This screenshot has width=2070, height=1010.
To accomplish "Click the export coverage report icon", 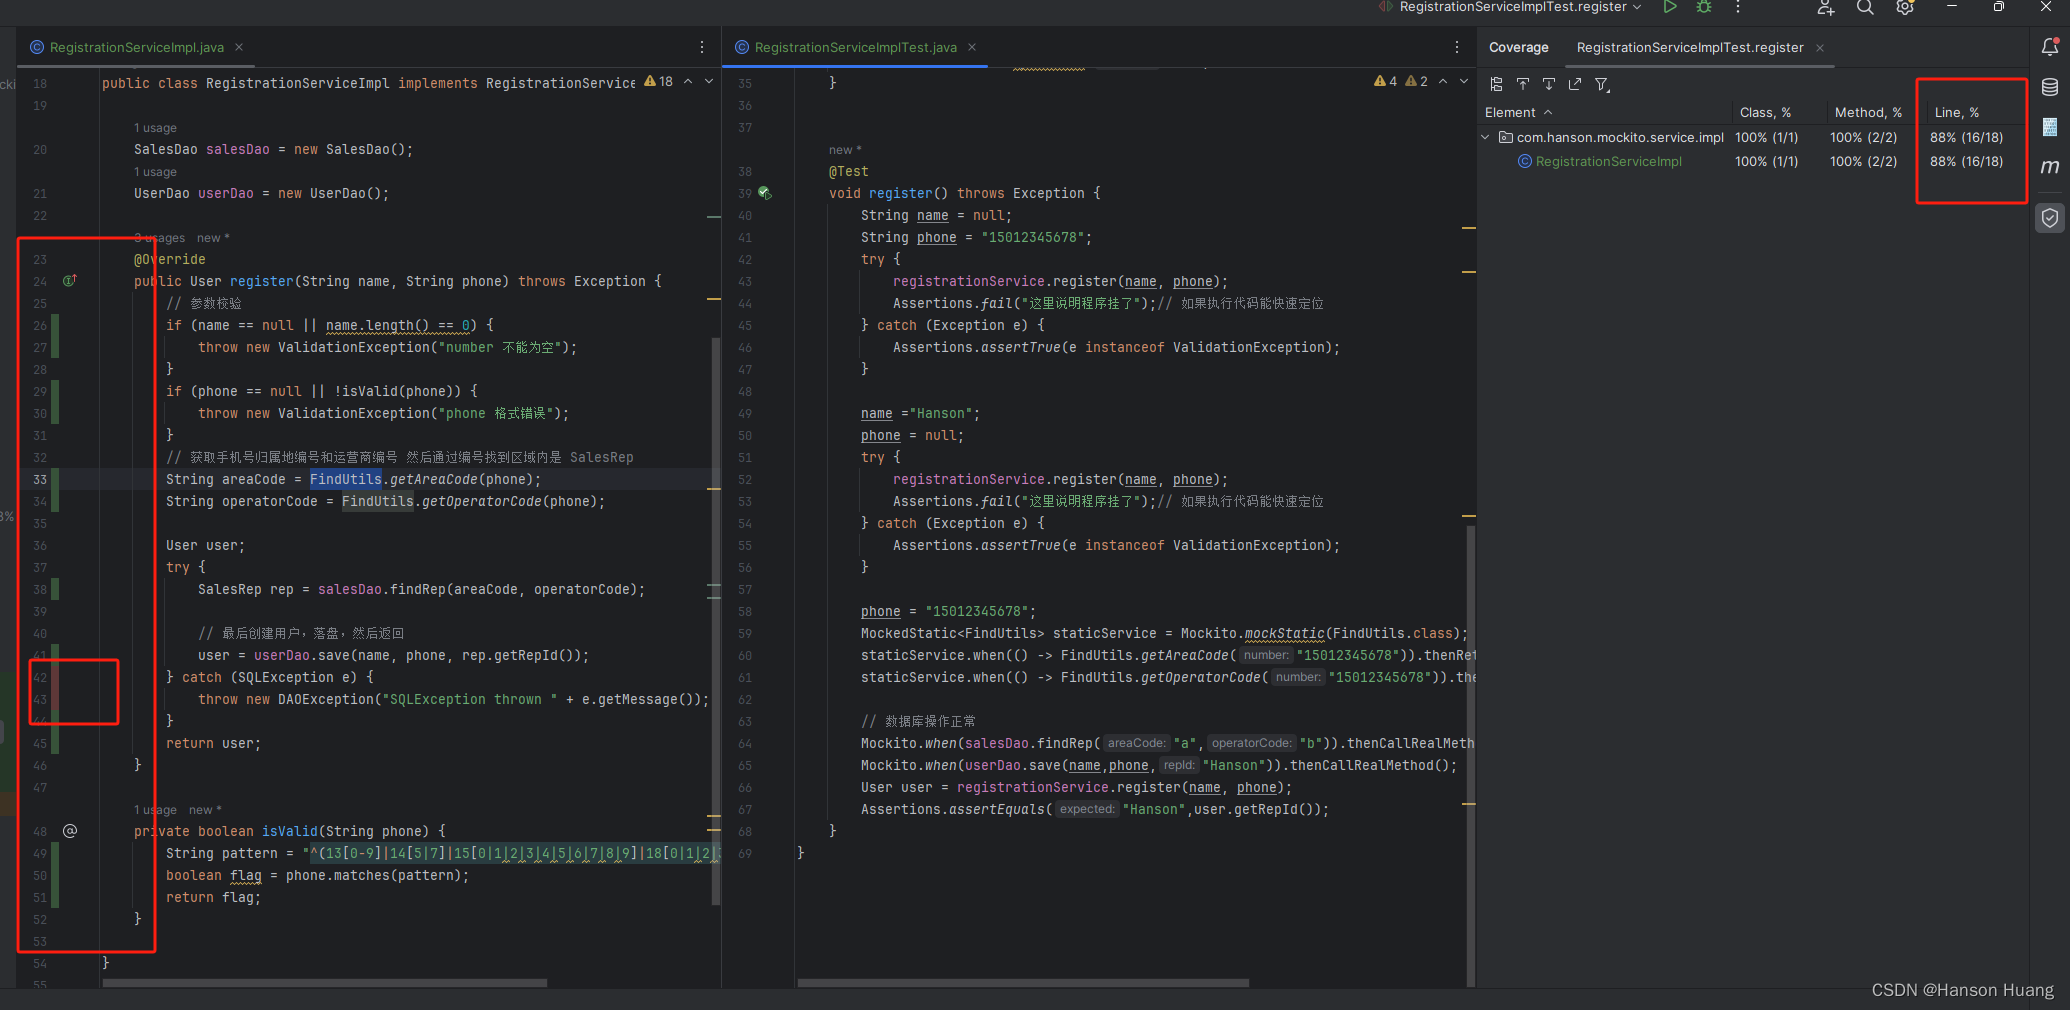I will 1575,85.
